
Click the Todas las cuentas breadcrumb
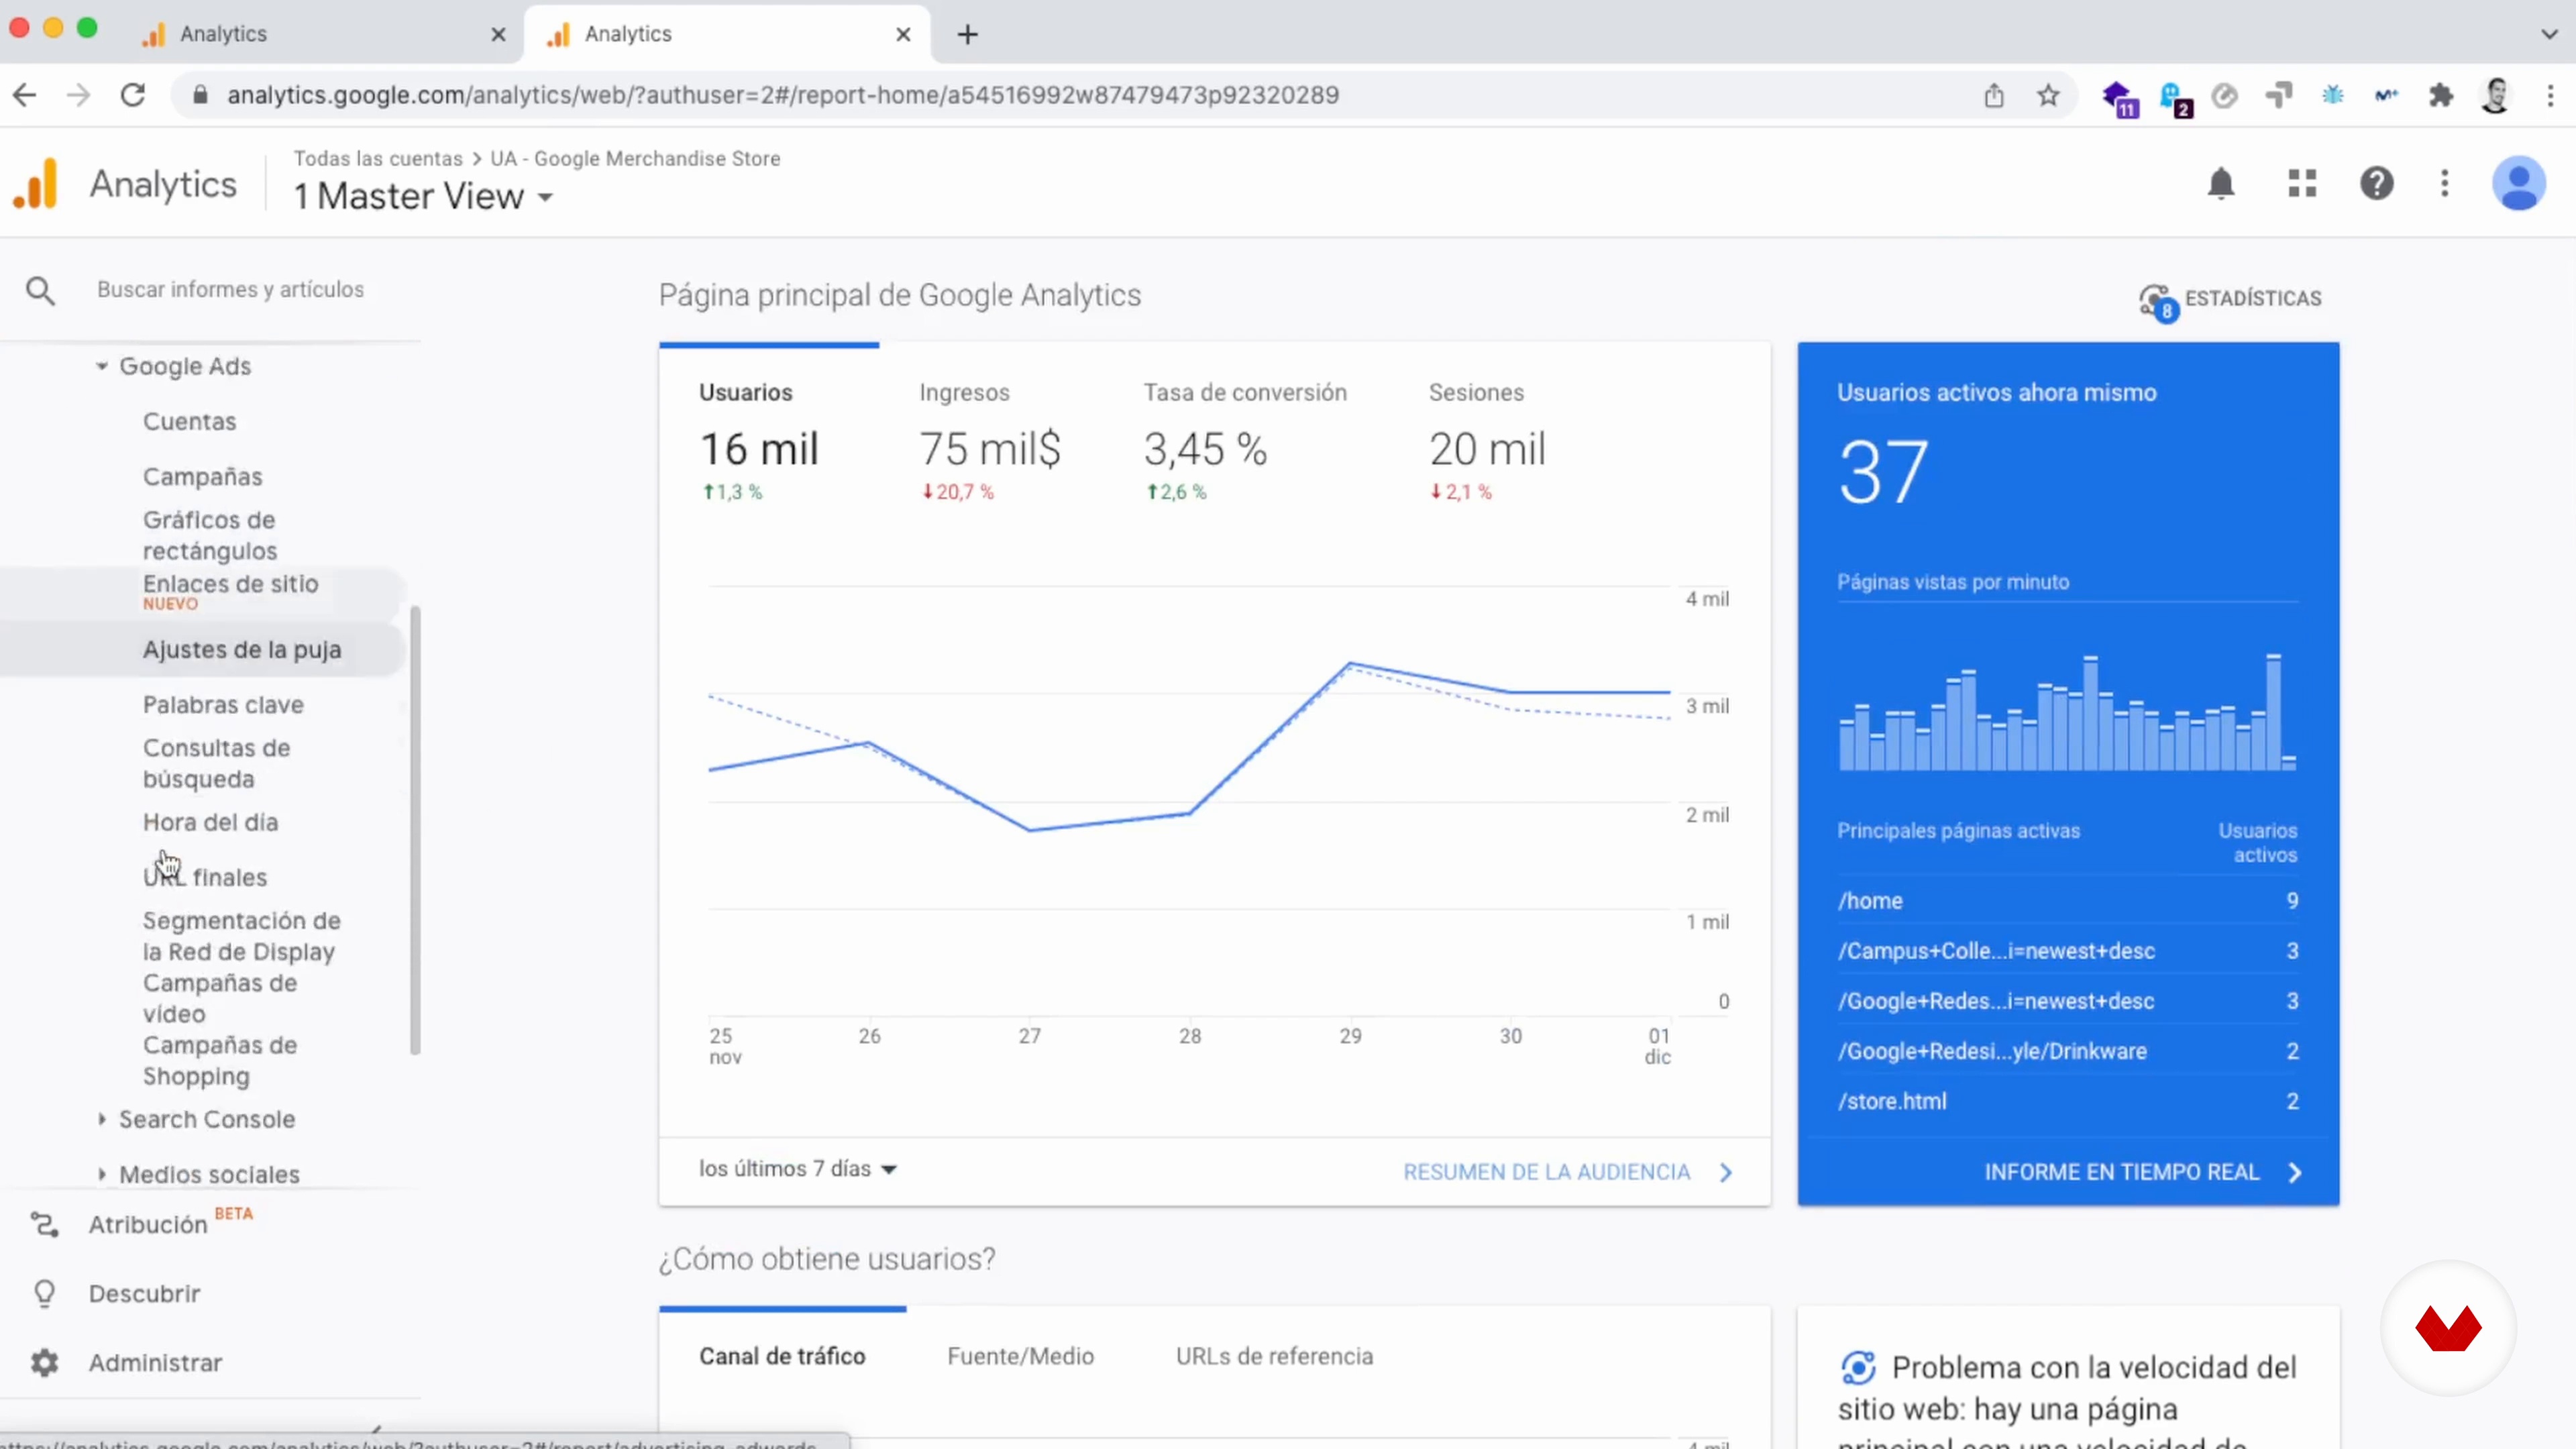[378, 158]
